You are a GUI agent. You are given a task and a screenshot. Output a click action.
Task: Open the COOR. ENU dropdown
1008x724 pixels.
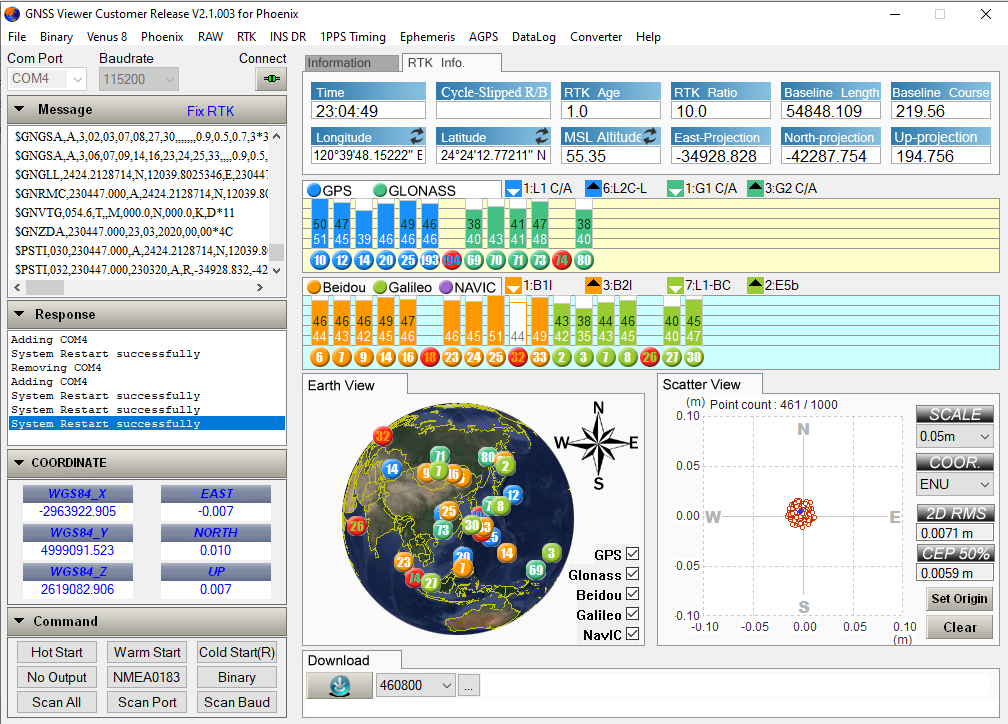click(954, 485)
